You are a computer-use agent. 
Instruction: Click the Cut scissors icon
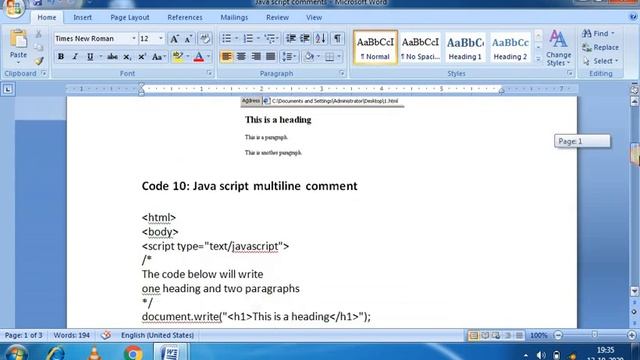[x=38, y=34]
